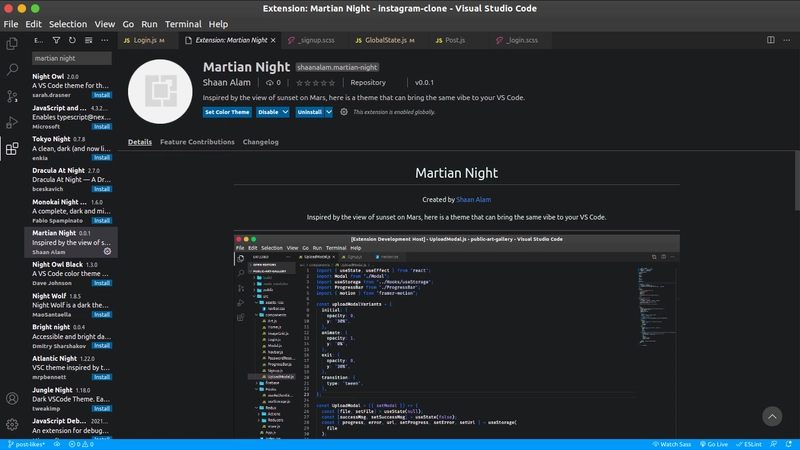Open extensions panel more actions menu
This screenshot has width=800, height=450.
pyautogui.click(x=105, y=40)
